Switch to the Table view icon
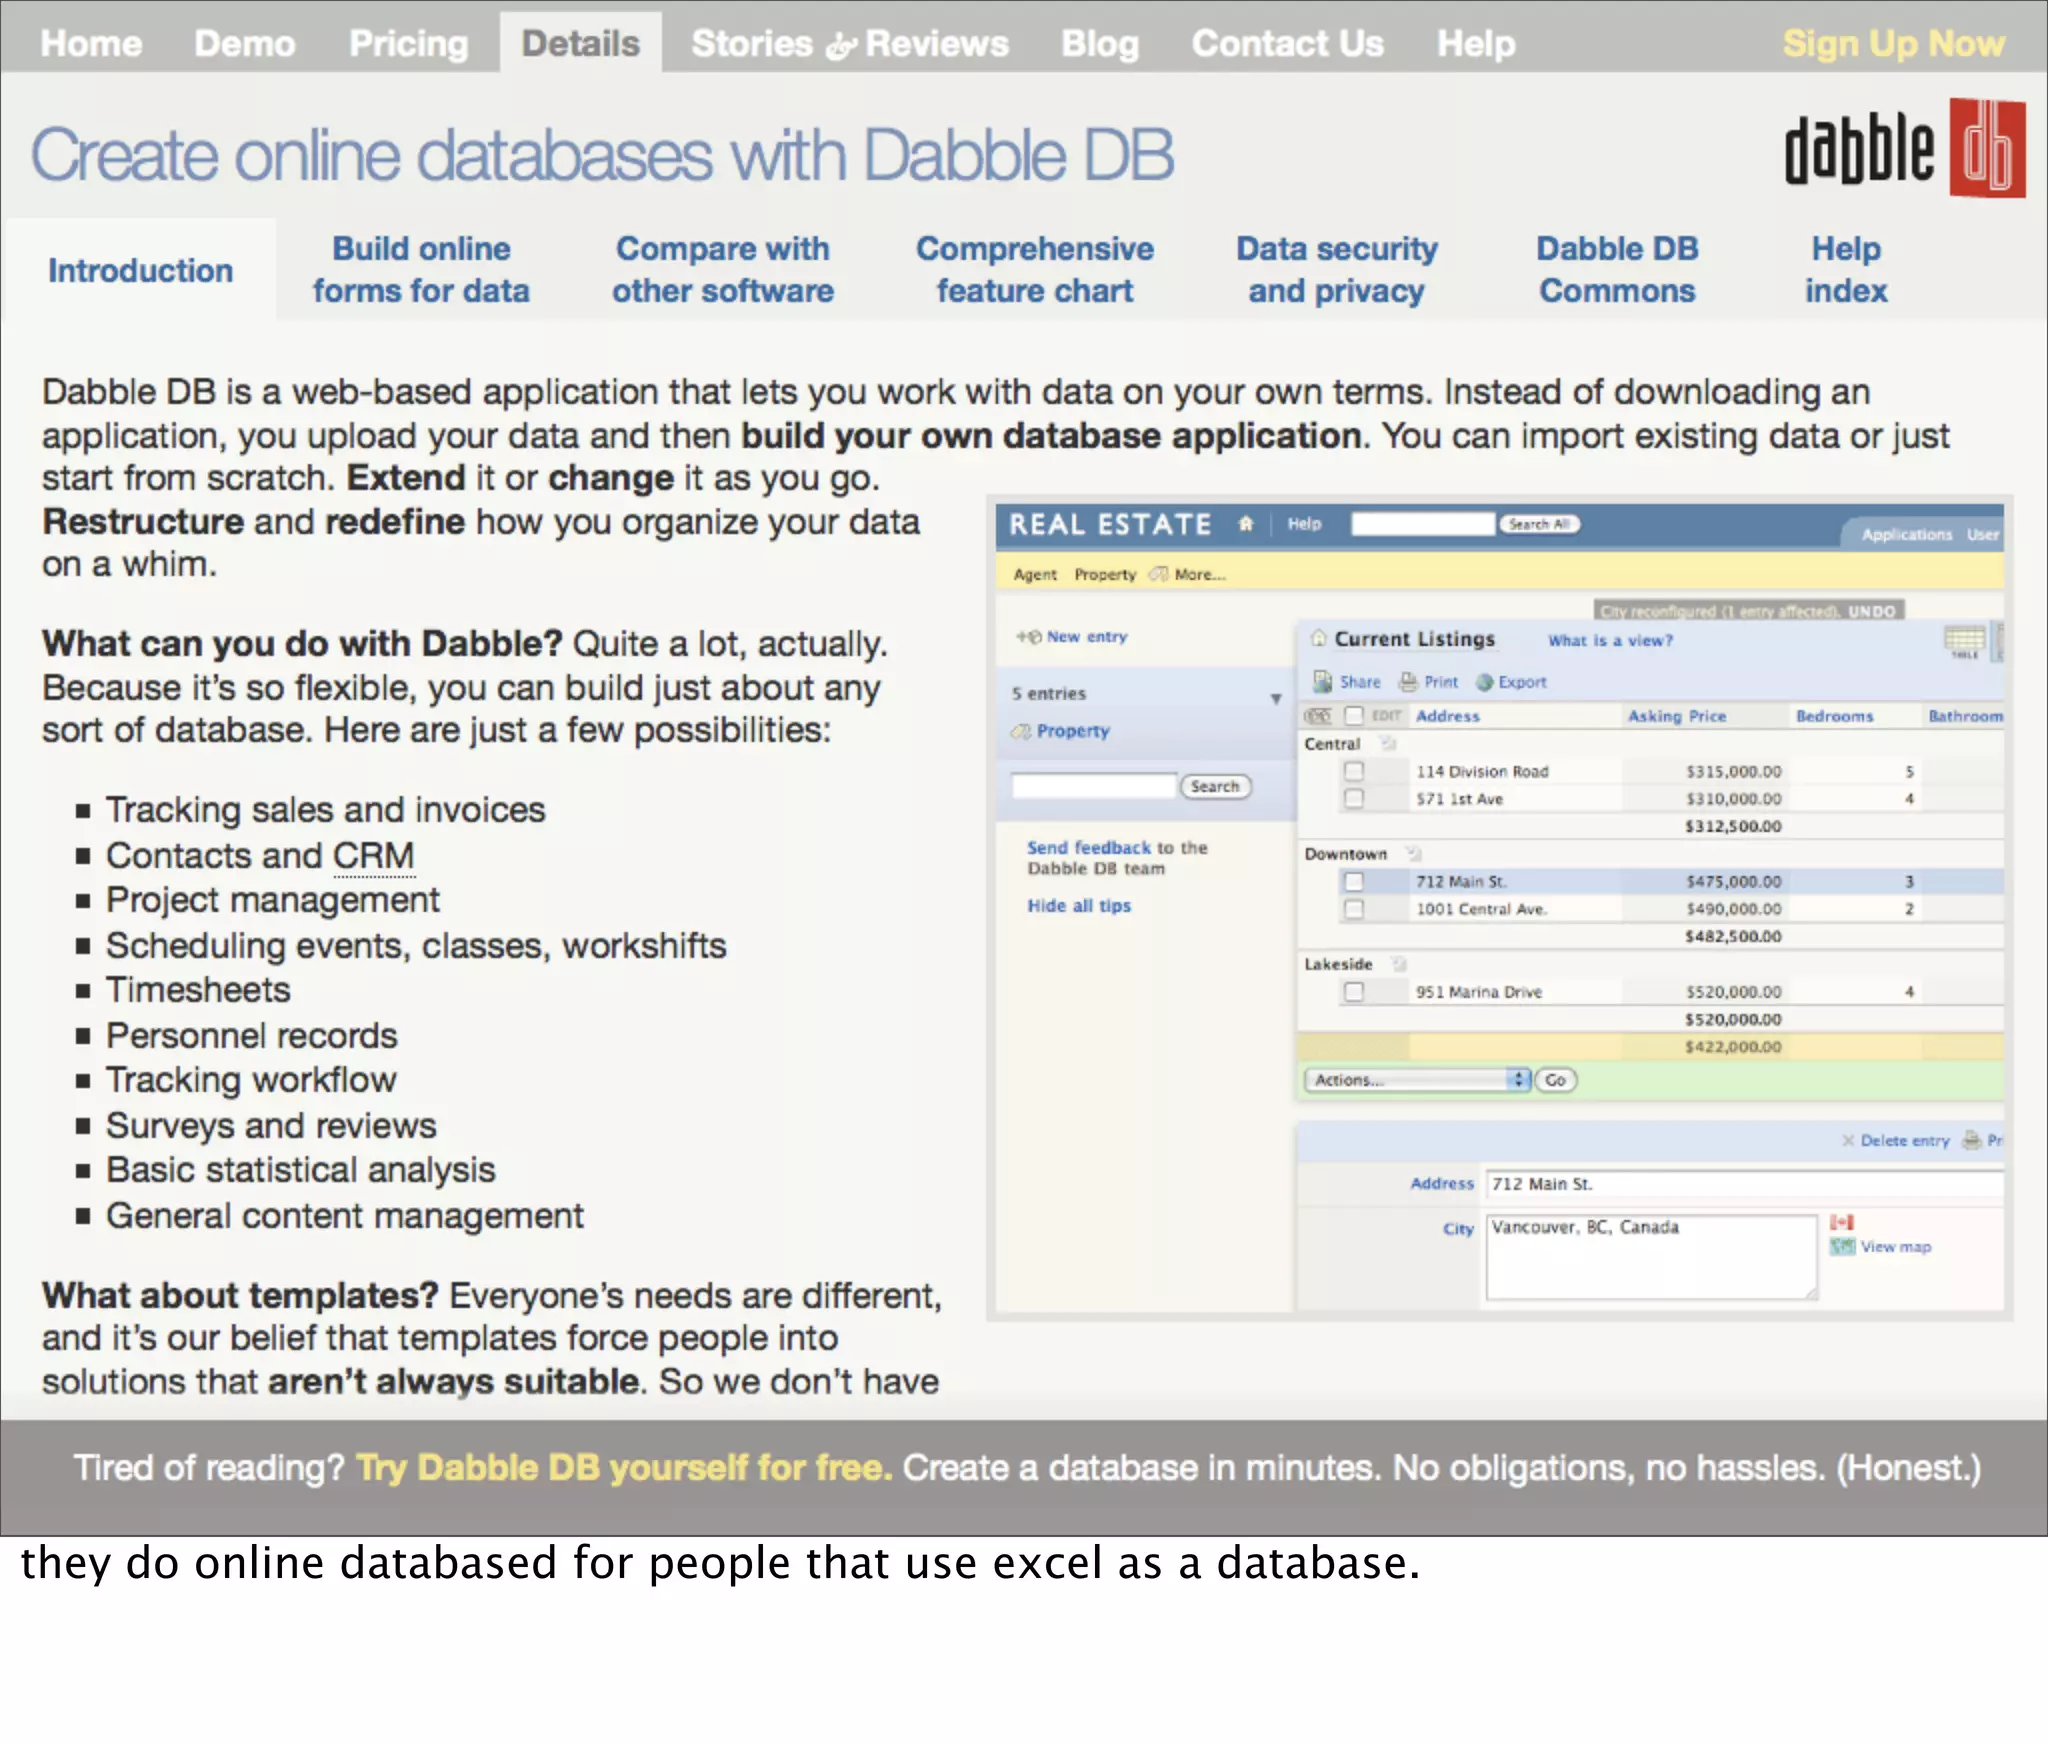This screenshot has width=2048, height=1744. click(1964, 640)
